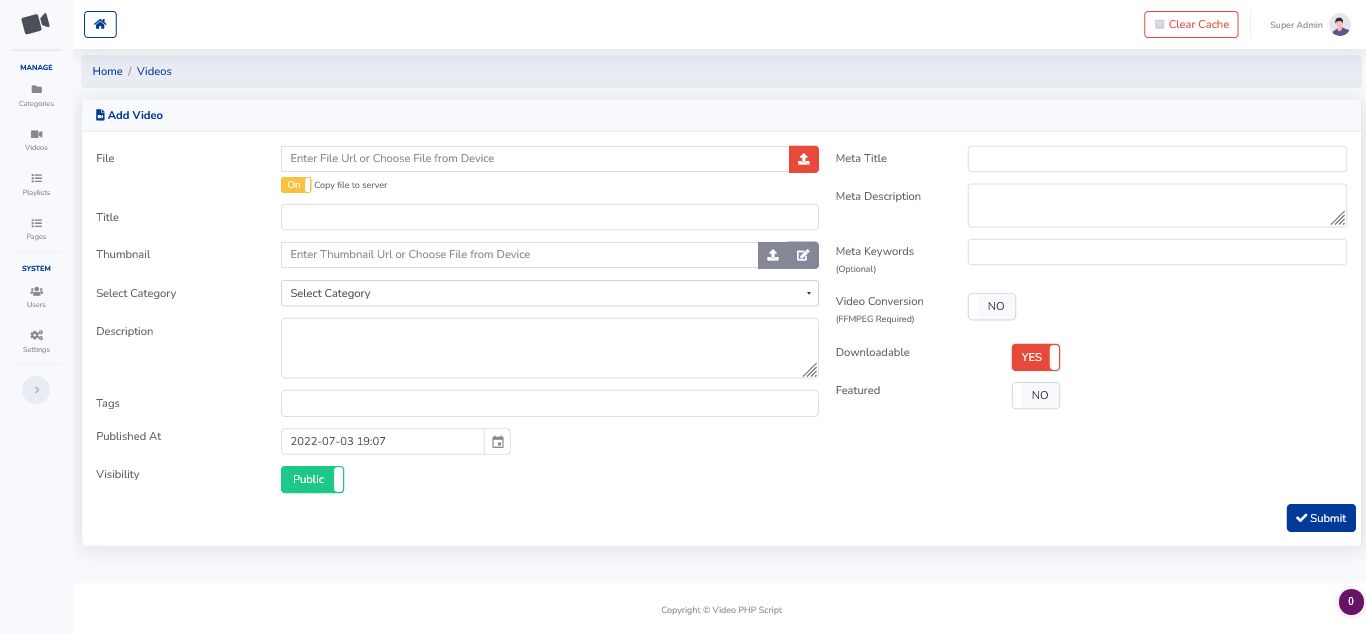Switch the Visibility toggle from Public
The image size is (1366, 634).
point(312,480)
